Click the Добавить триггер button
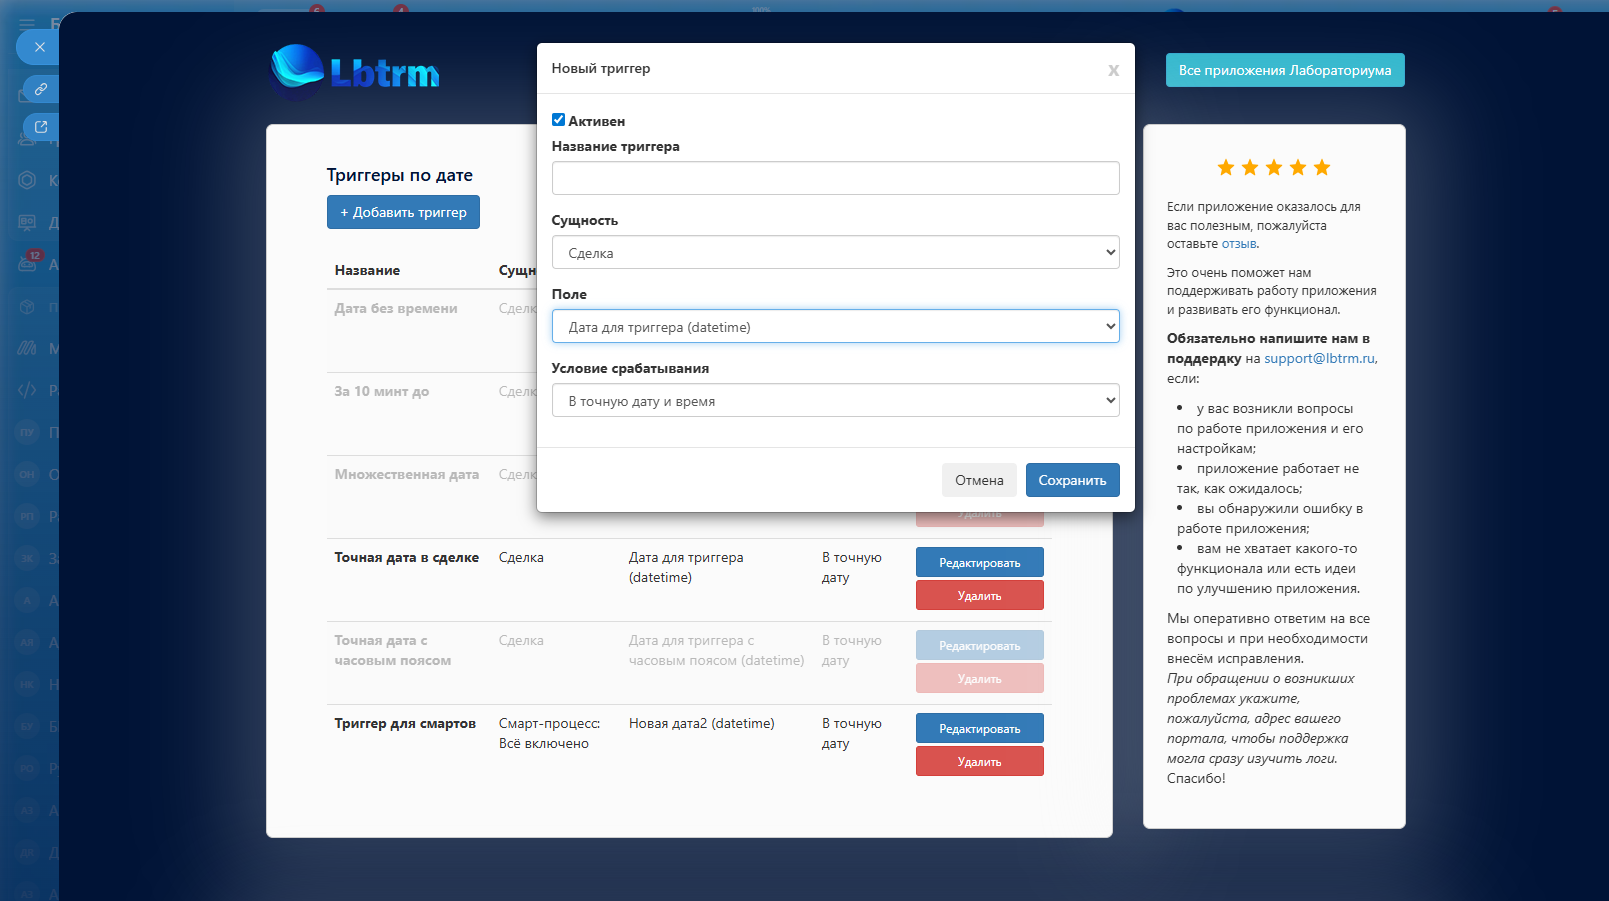Screen dimensions: 1609x901 (x=403, y=212)
